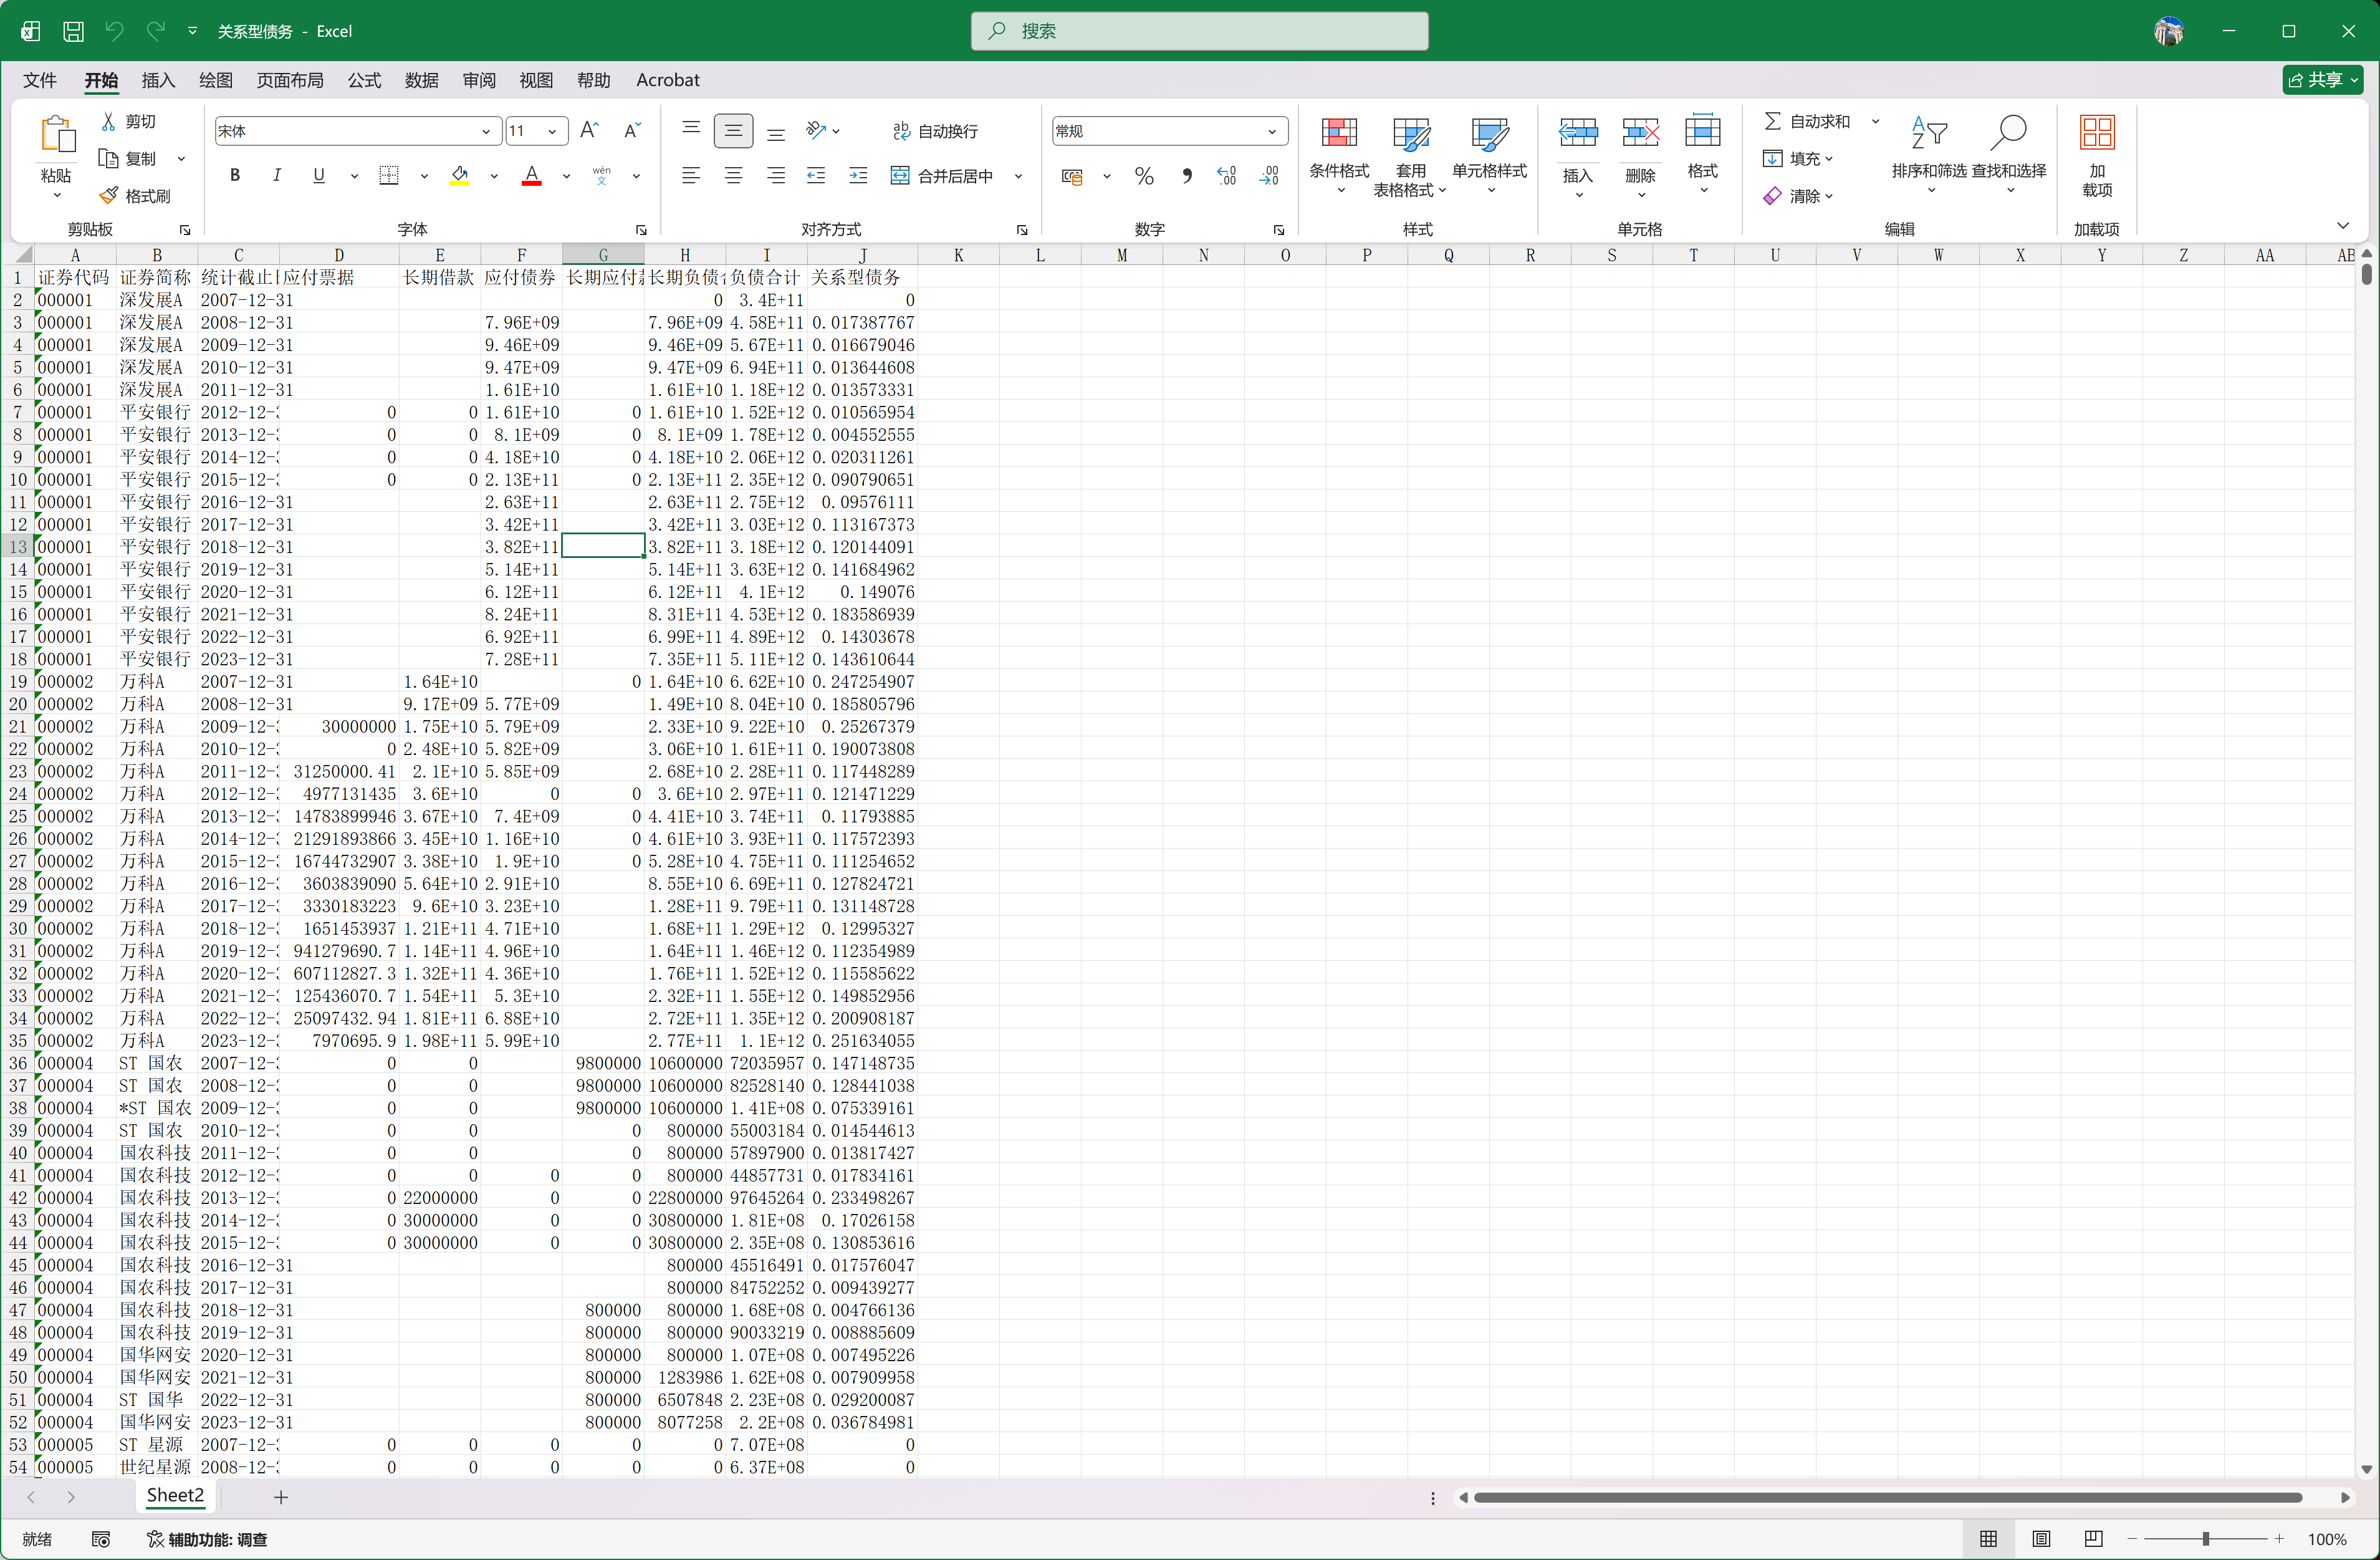The image size is (2380, 1560).
Task: Click the Merge and Center icon
Action: (900, 176)
